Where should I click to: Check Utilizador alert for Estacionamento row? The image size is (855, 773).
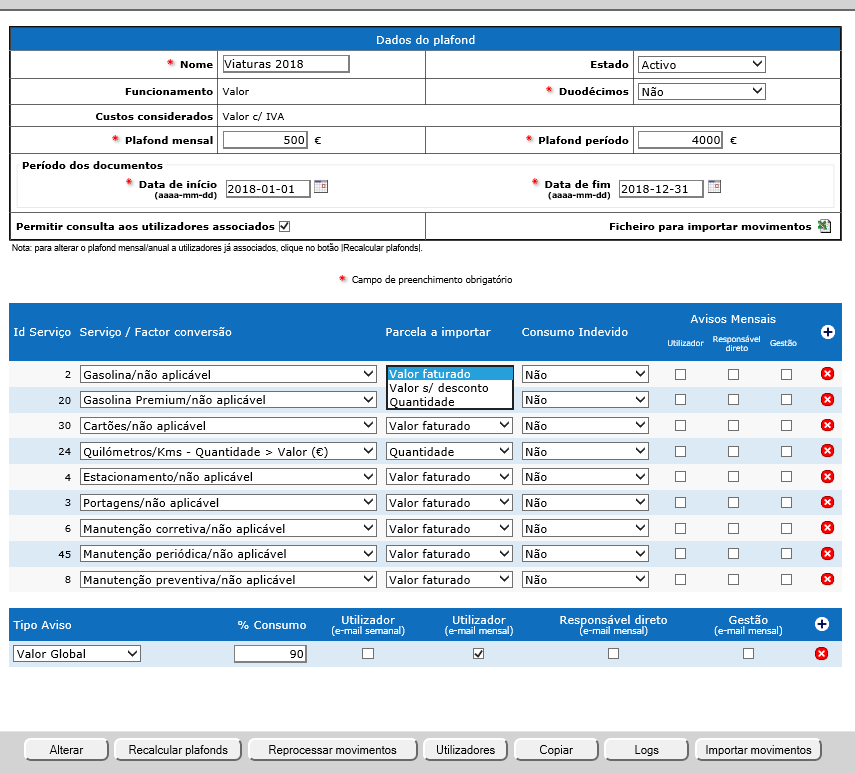[681, 477]
